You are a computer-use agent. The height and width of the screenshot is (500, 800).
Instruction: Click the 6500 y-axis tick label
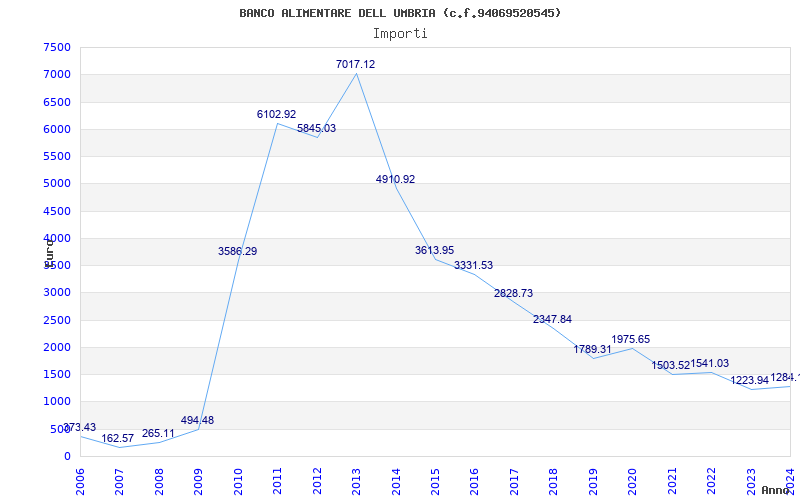pos(57,102)
